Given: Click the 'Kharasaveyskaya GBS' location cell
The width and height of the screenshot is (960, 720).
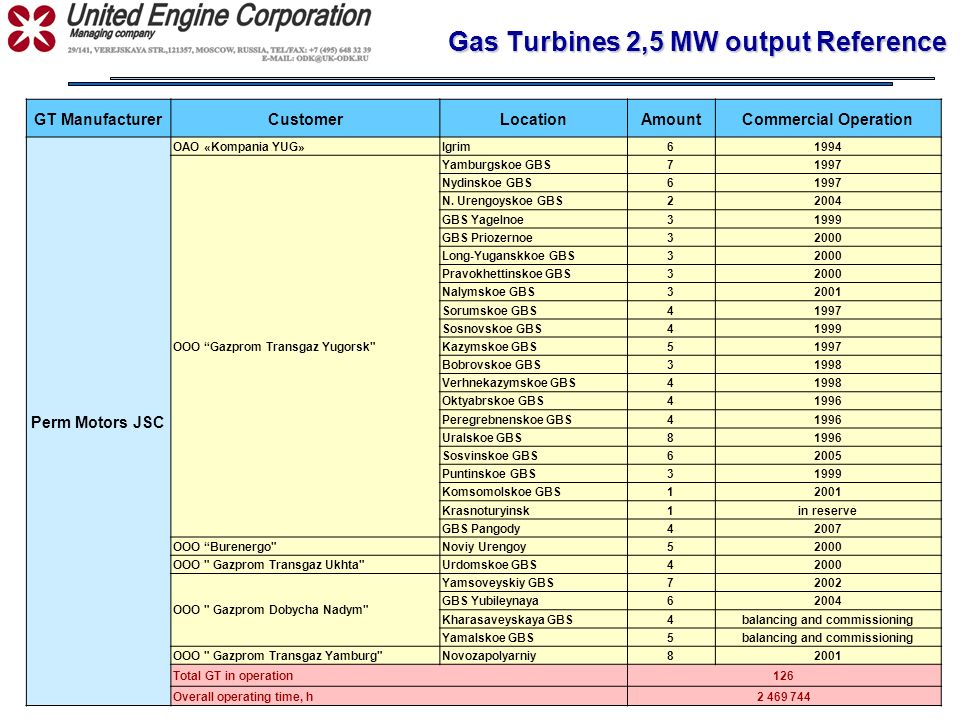Looking at the screenshot, I should 533,619.
